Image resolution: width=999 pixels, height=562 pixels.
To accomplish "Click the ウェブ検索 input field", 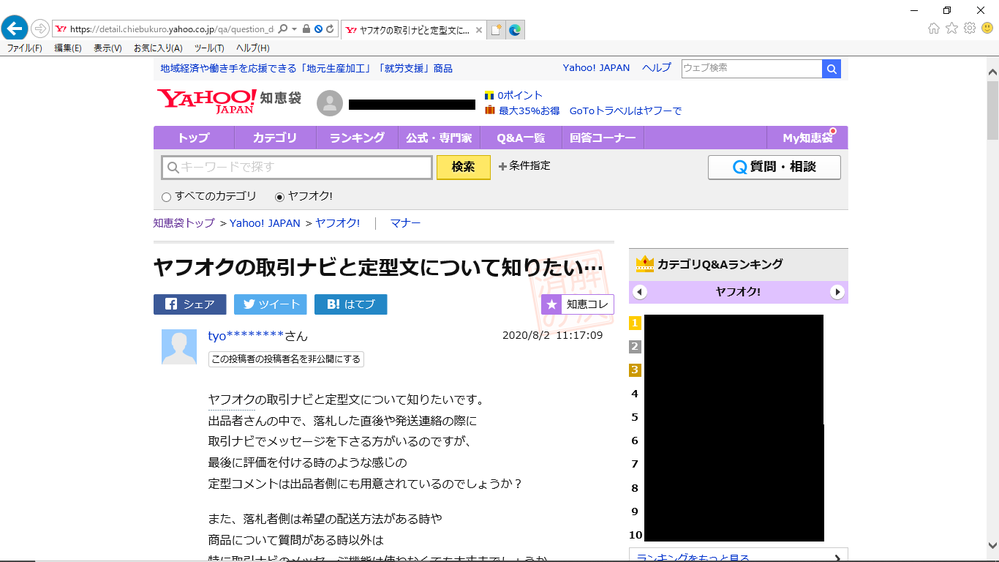I will point(752,69).
